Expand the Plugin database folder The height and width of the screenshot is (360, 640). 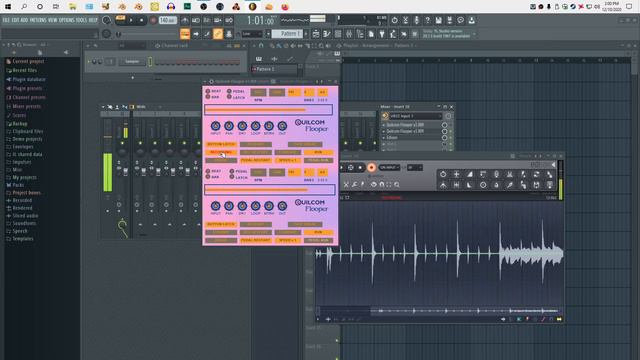[x=25, y=79]
